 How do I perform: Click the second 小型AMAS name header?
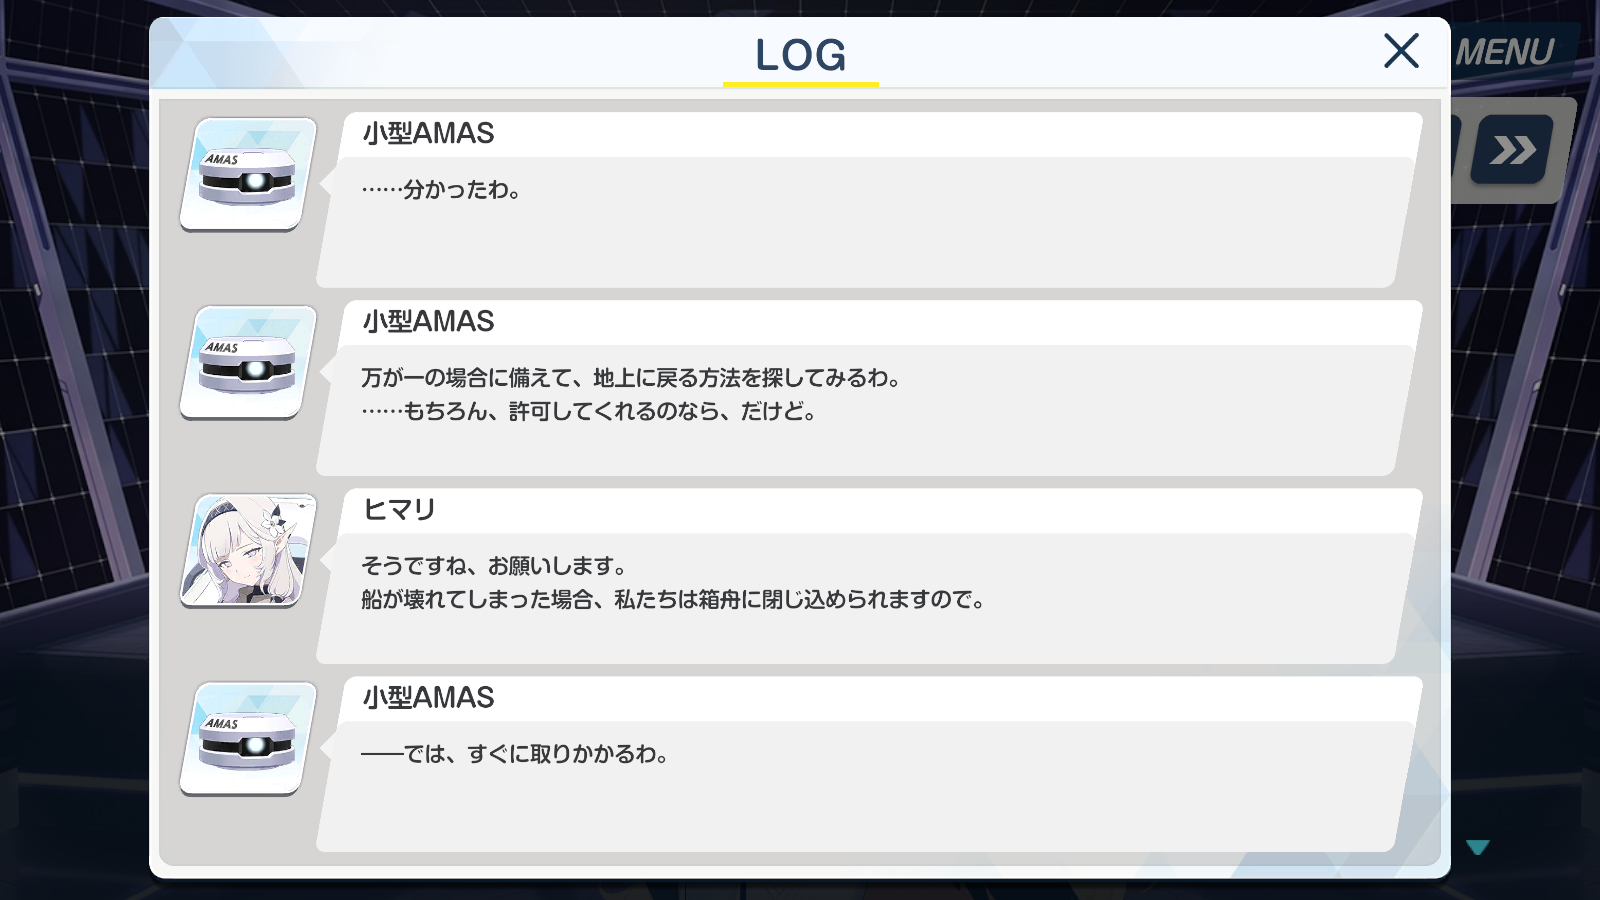tap(428, 321)
